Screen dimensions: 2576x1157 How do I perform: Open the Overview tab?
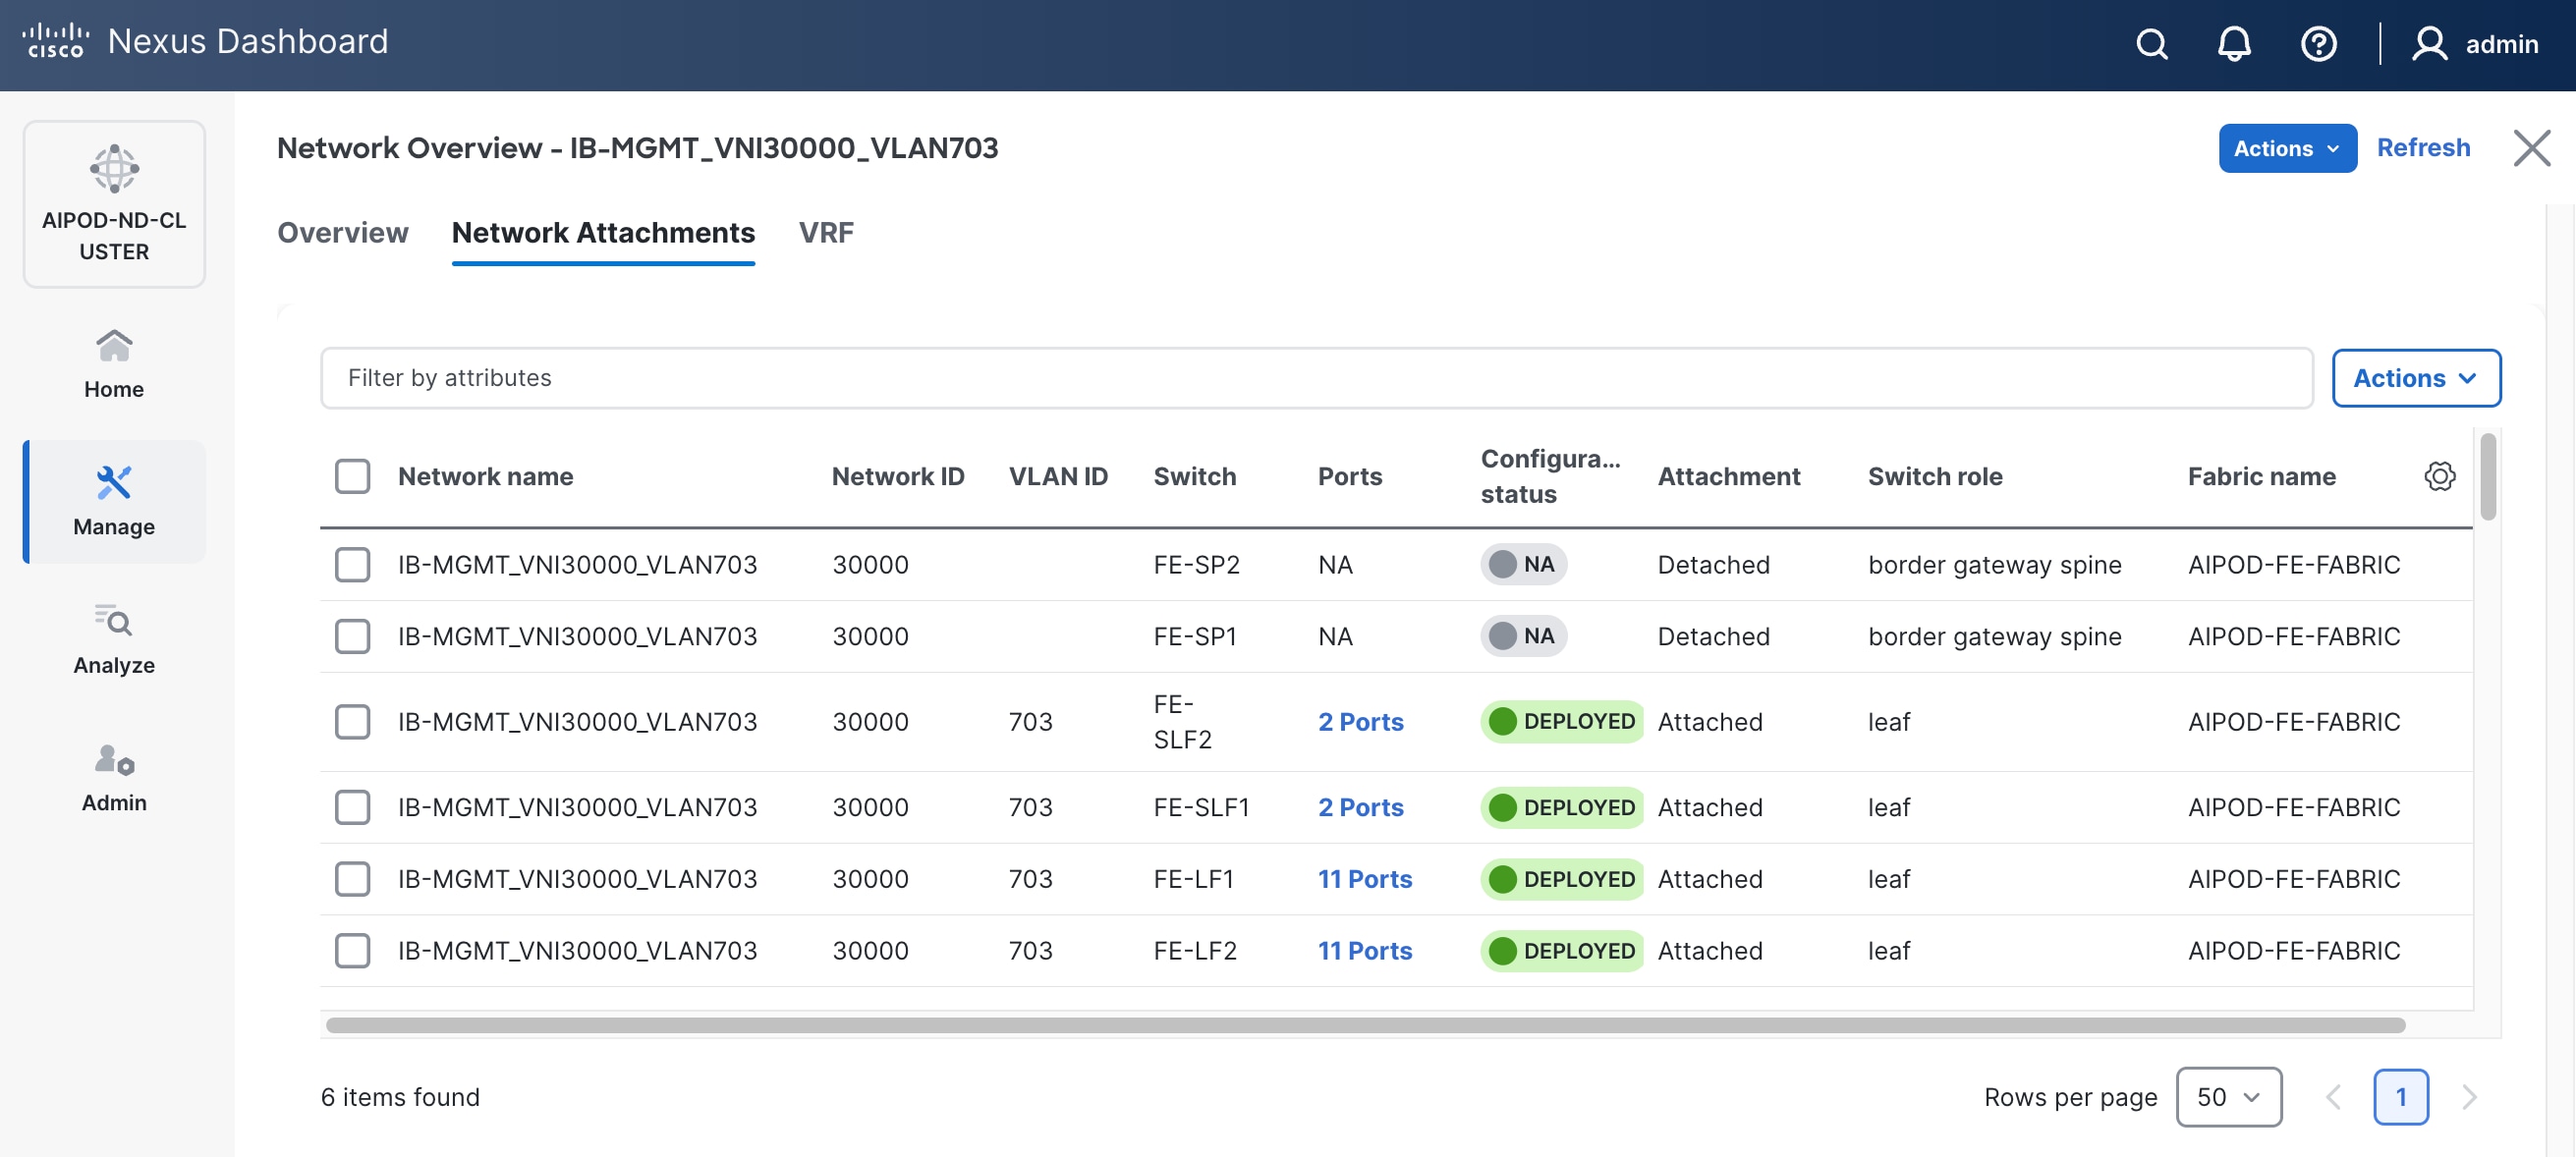[x=342, y=233]
